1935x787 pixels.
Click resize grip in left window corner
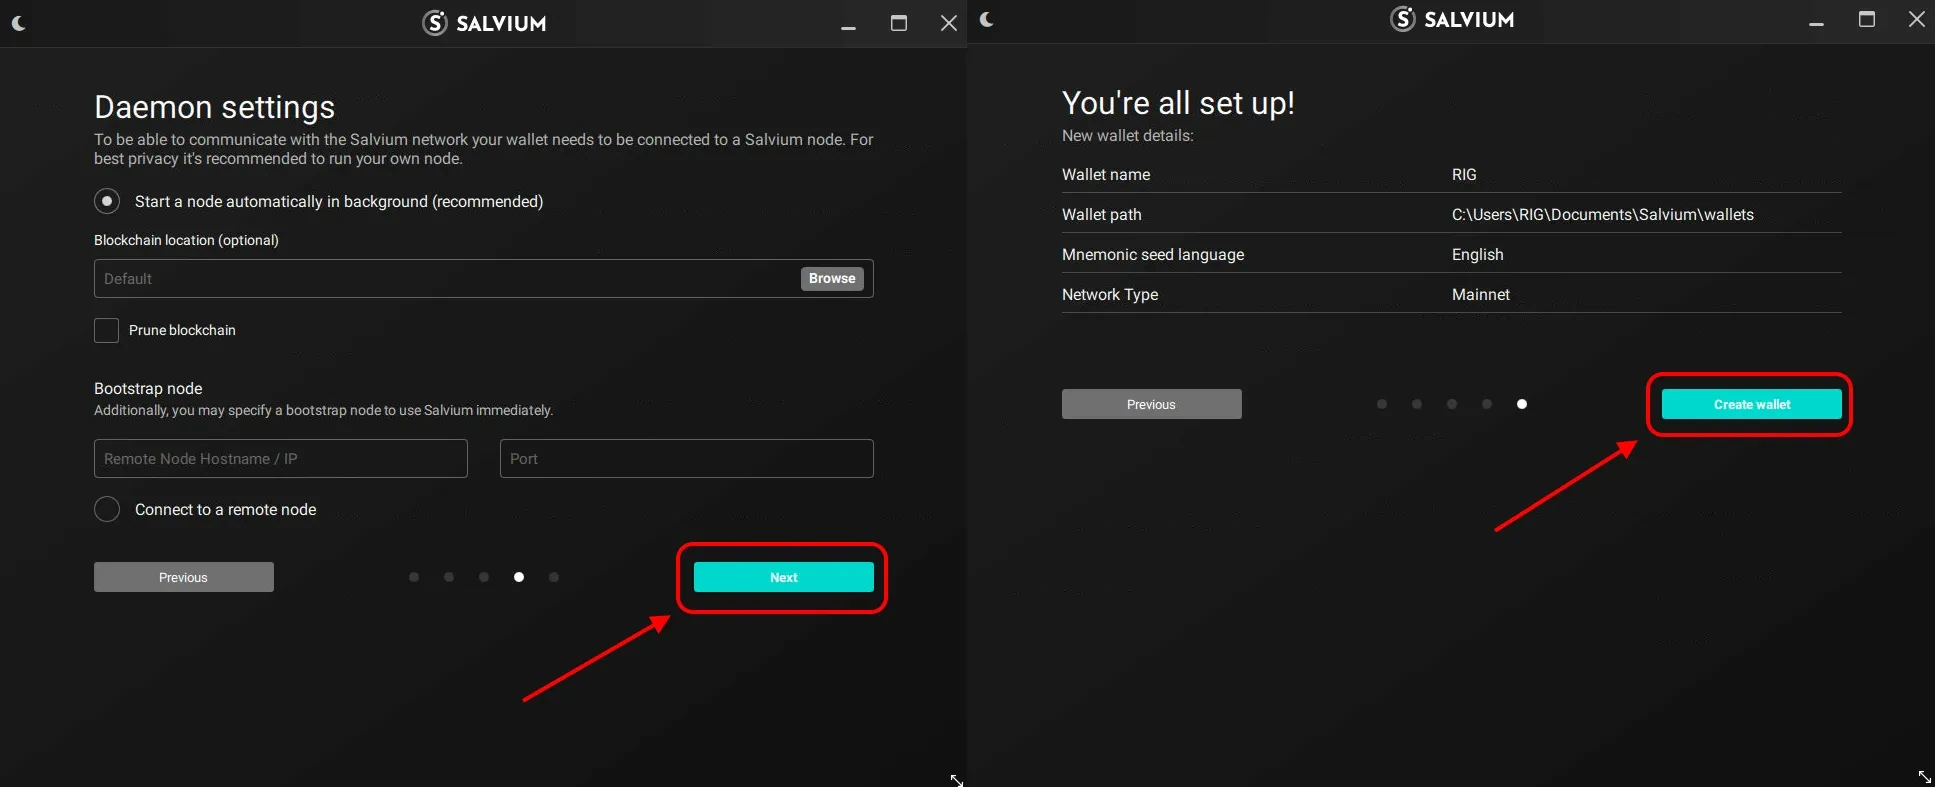click(x=956, y=779)
